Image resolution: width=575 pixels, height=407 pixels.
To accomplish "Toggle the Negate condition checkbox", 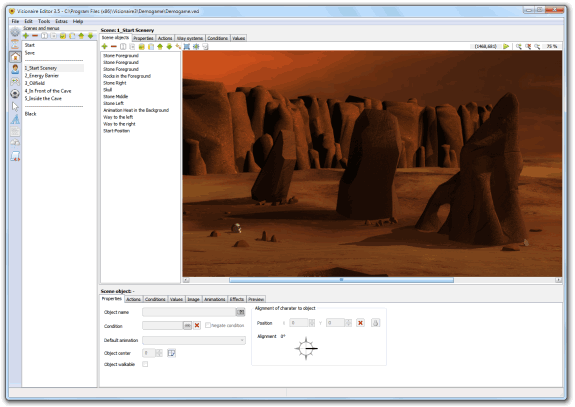I will pyautogui.click(x=208, y=325).
